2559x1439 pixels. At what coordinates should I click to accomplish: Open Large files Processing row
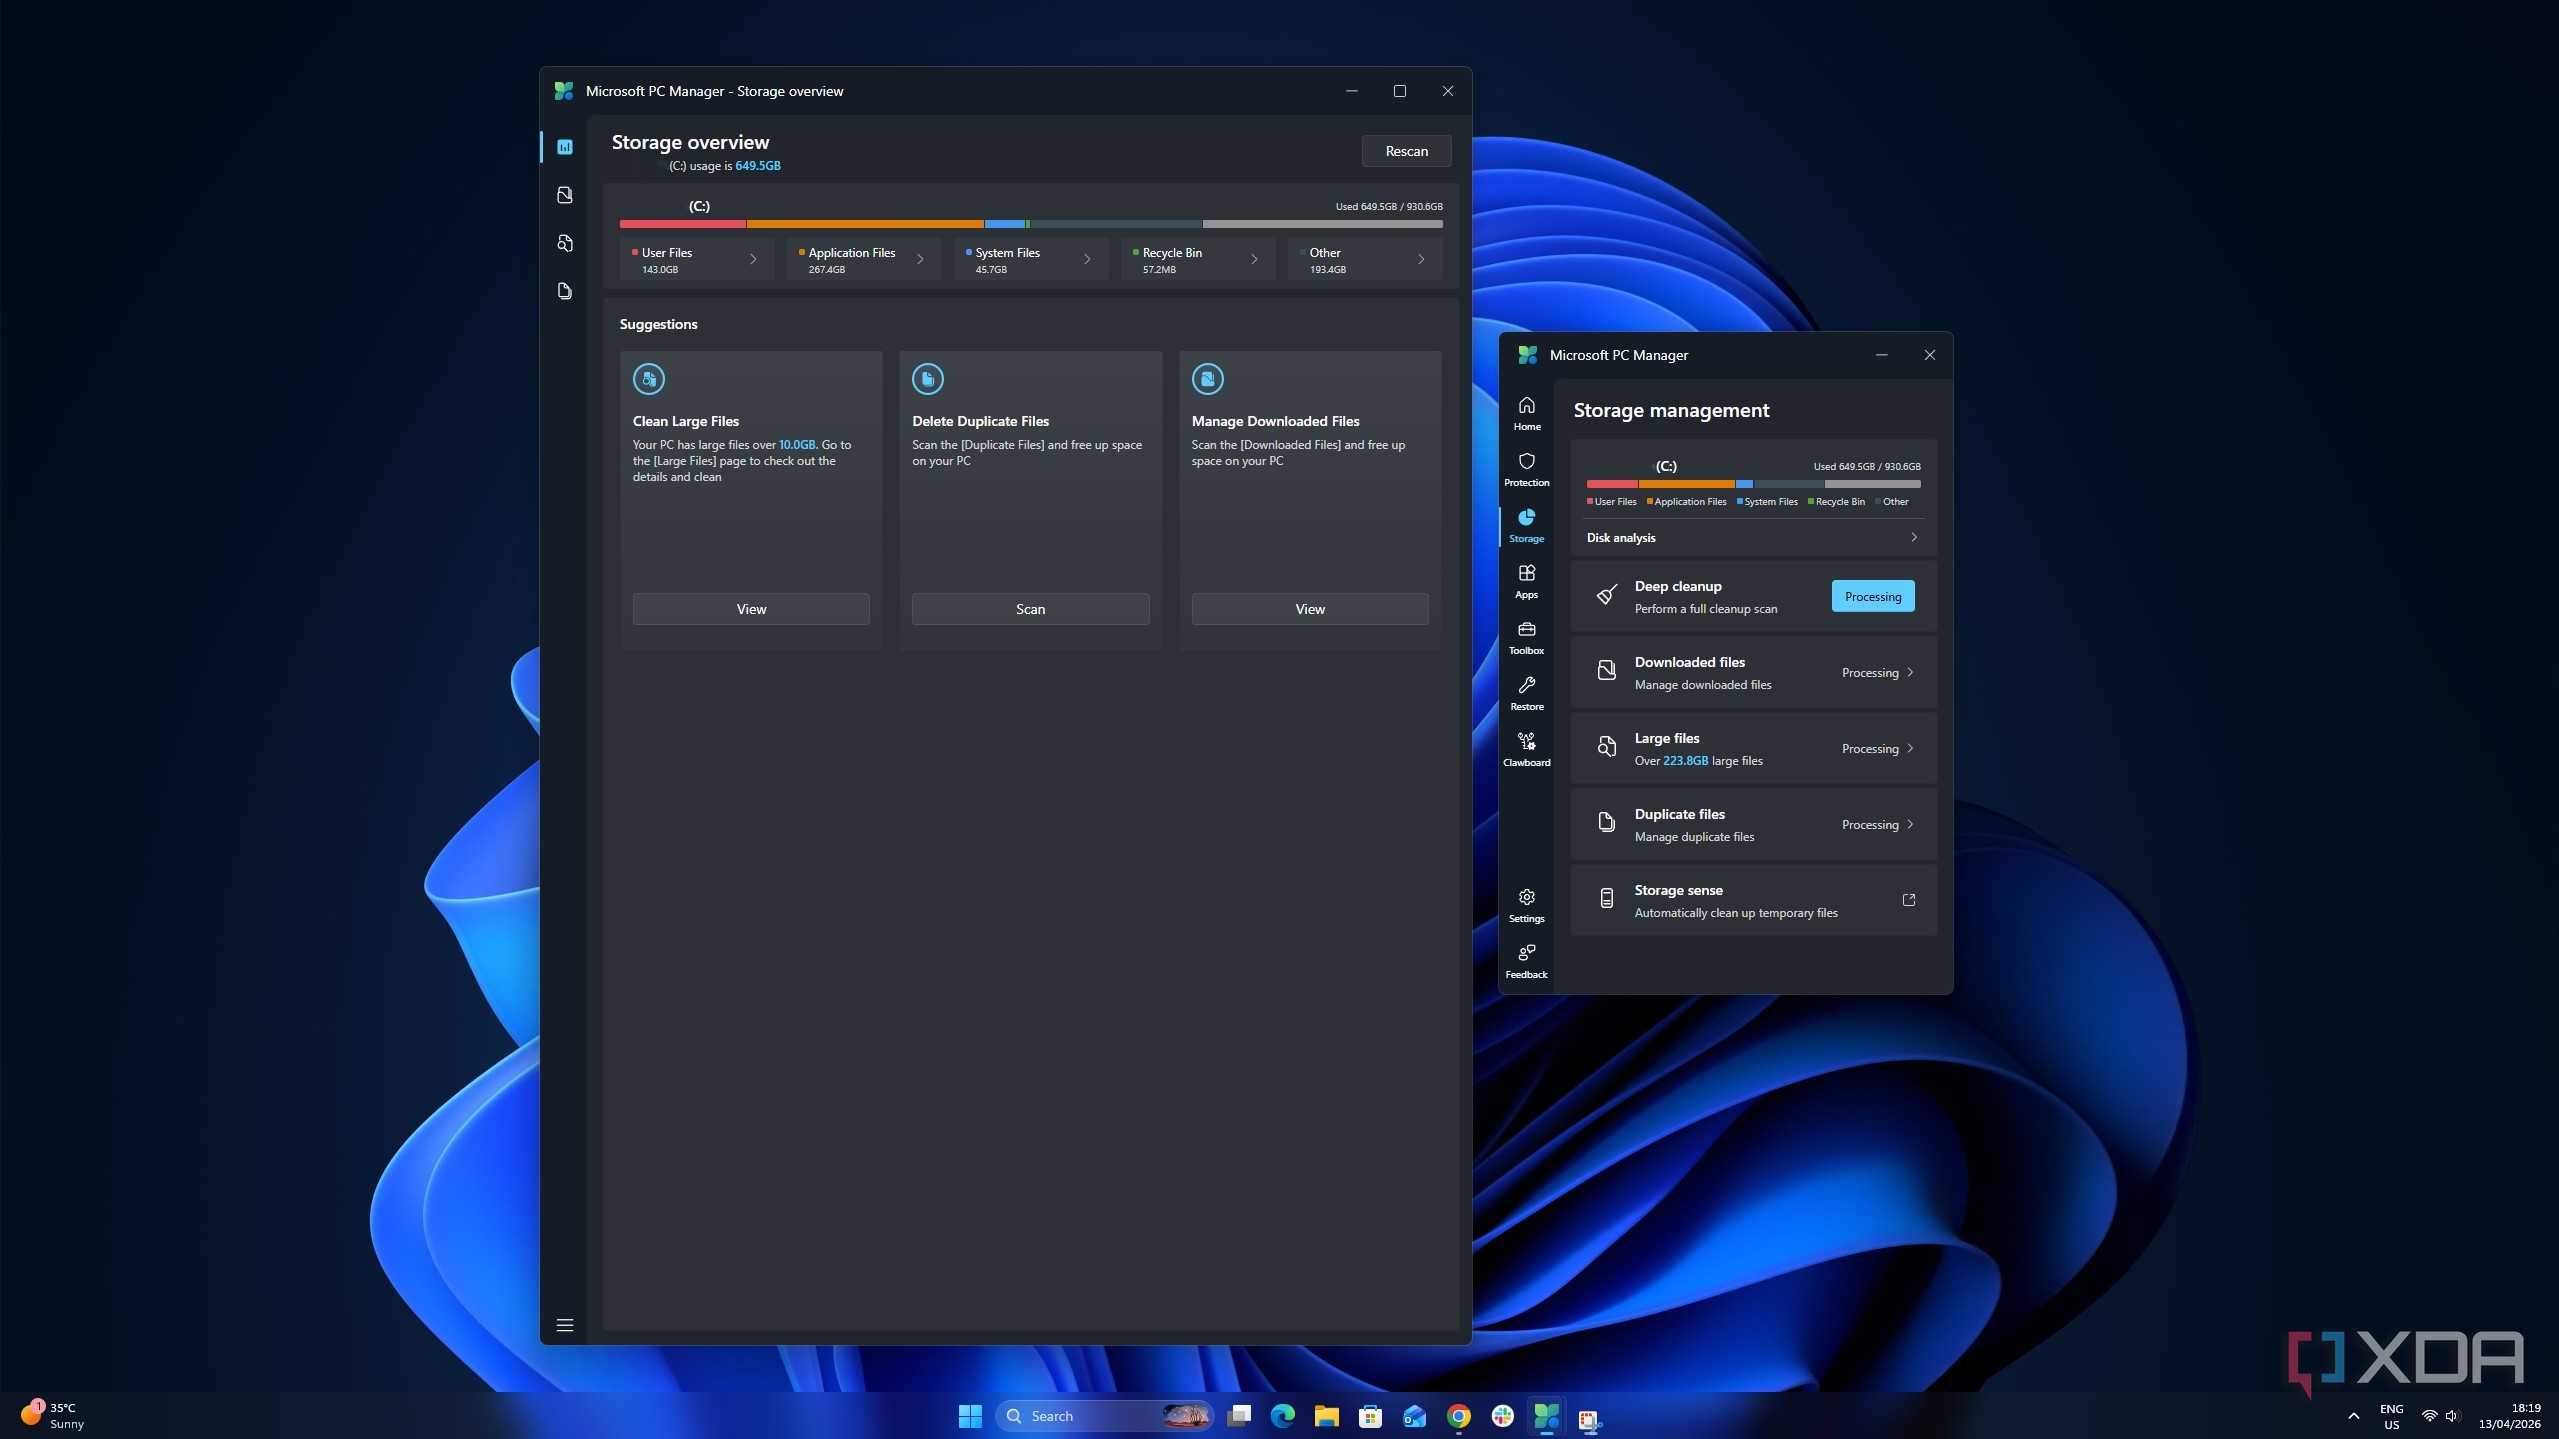pyautogui.click(x=1753, y=749)
